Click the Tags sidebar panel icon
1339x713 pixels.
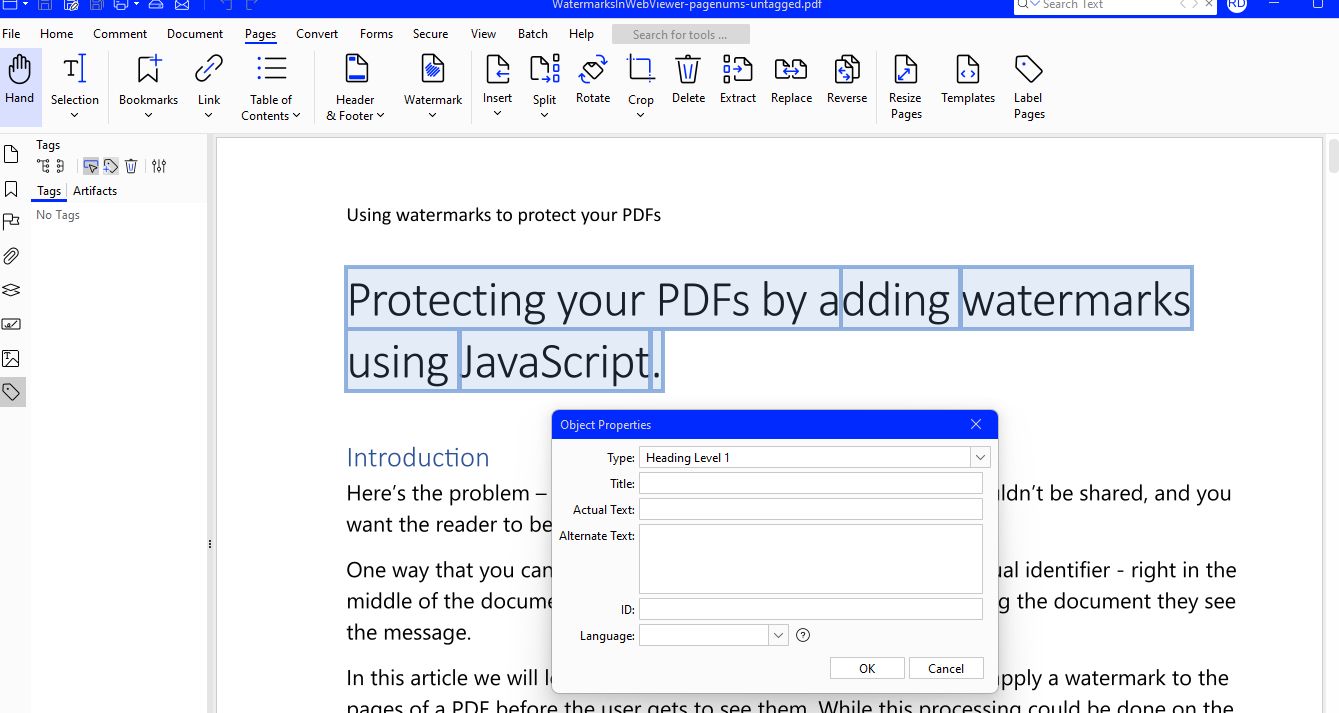coord(12,392)
